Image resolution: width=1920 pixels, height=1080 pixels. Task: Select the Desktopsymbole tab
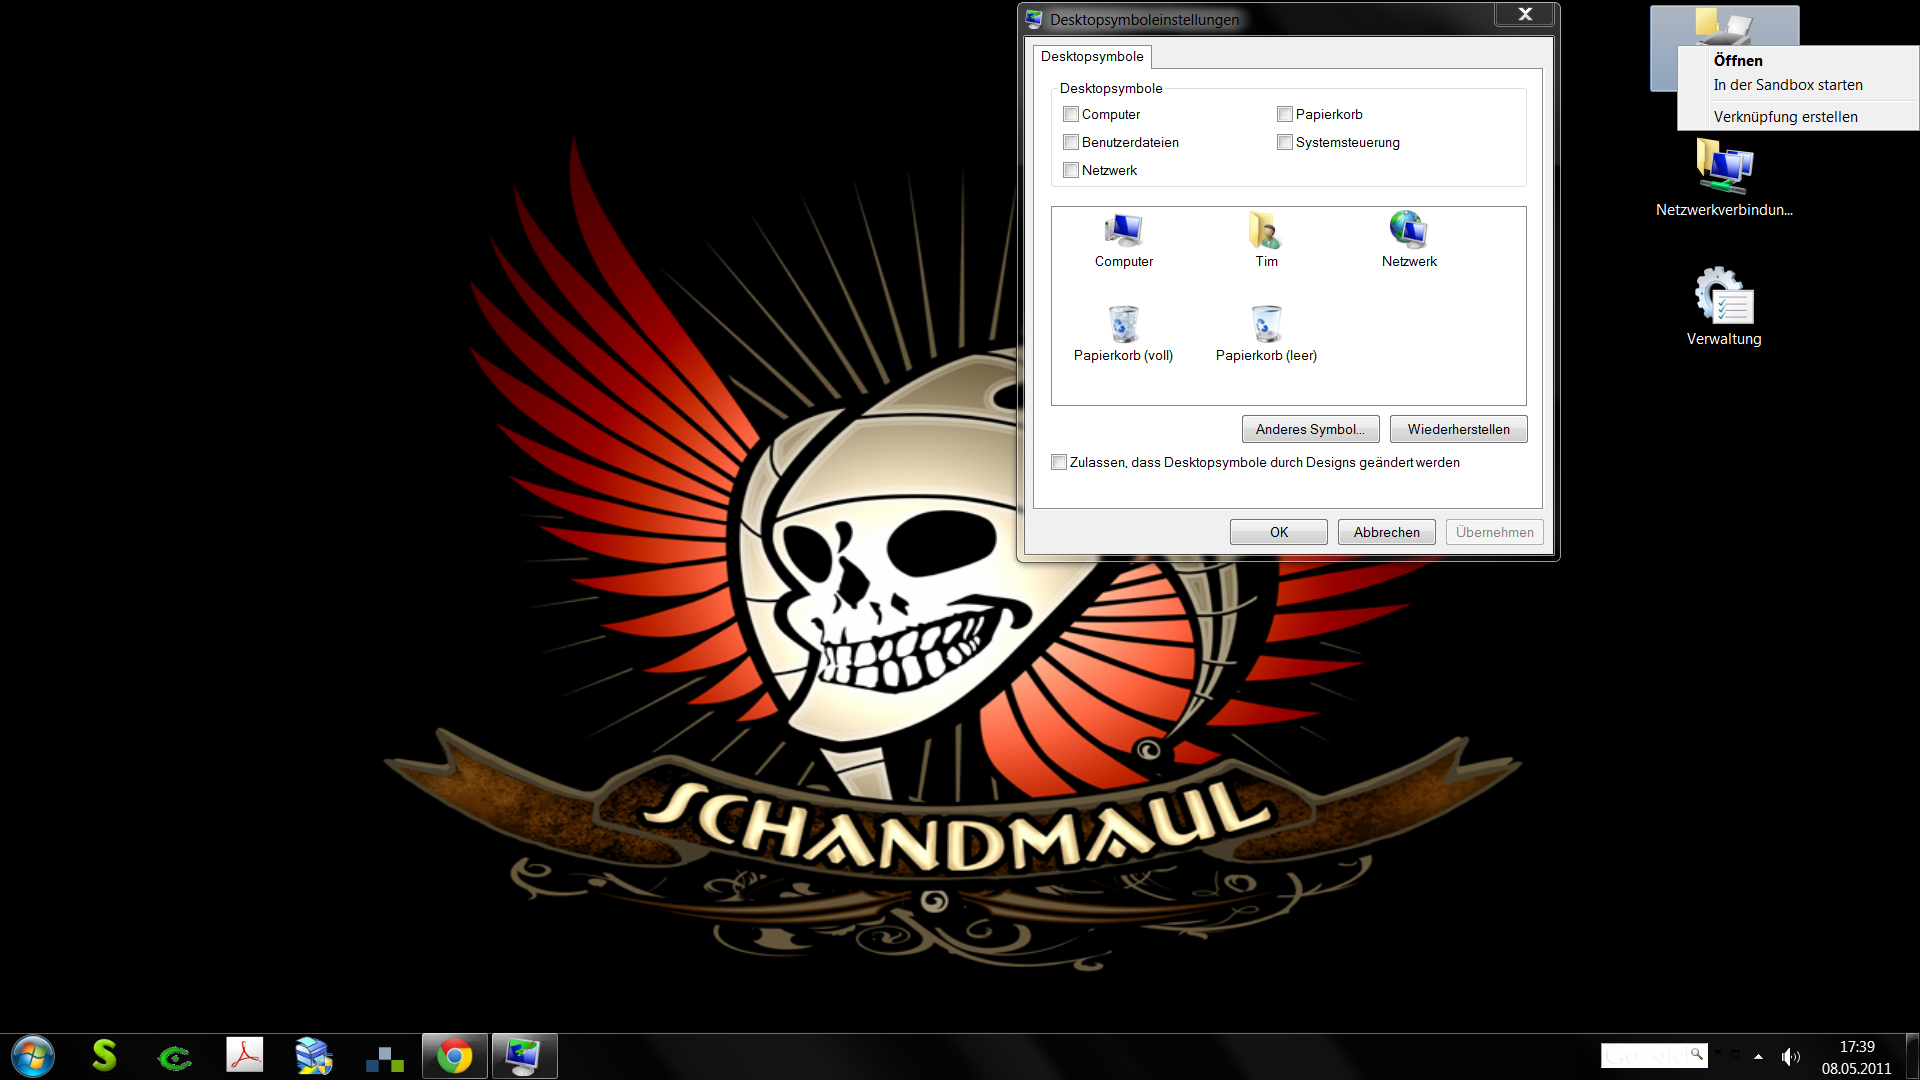tap(1092, 56)
